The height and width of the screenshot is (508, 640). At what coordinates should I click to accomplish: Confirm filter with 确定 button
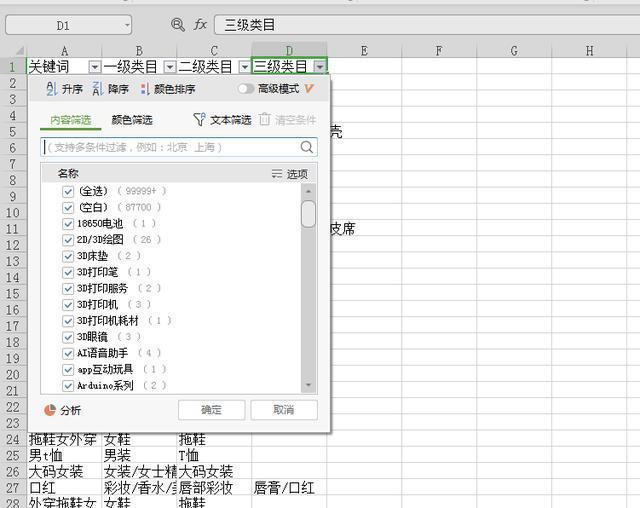[x=211, y=410]
